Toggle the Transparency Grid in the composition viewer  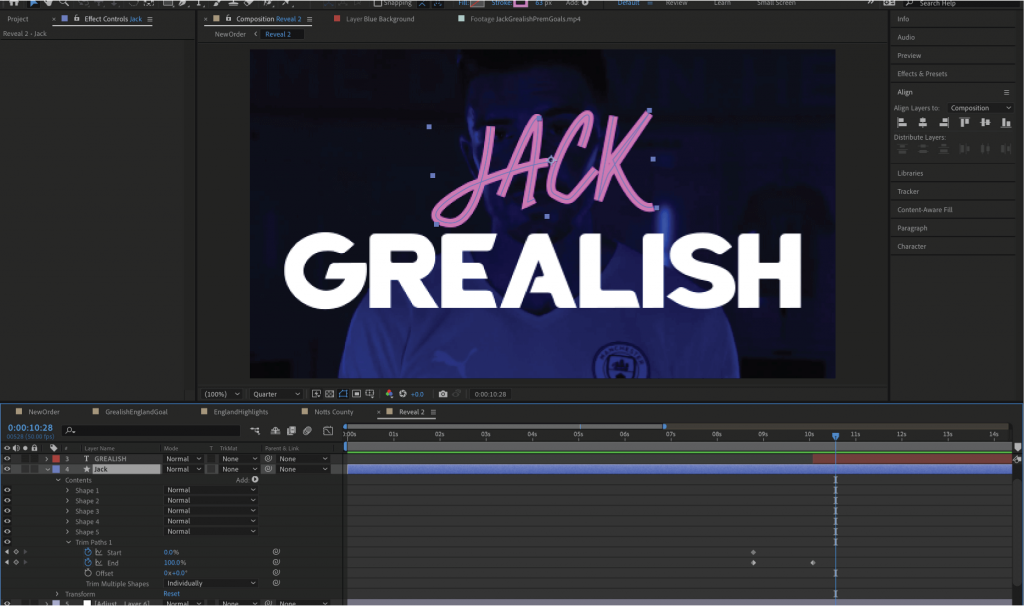pyautogui.click(x=329, y=393)
